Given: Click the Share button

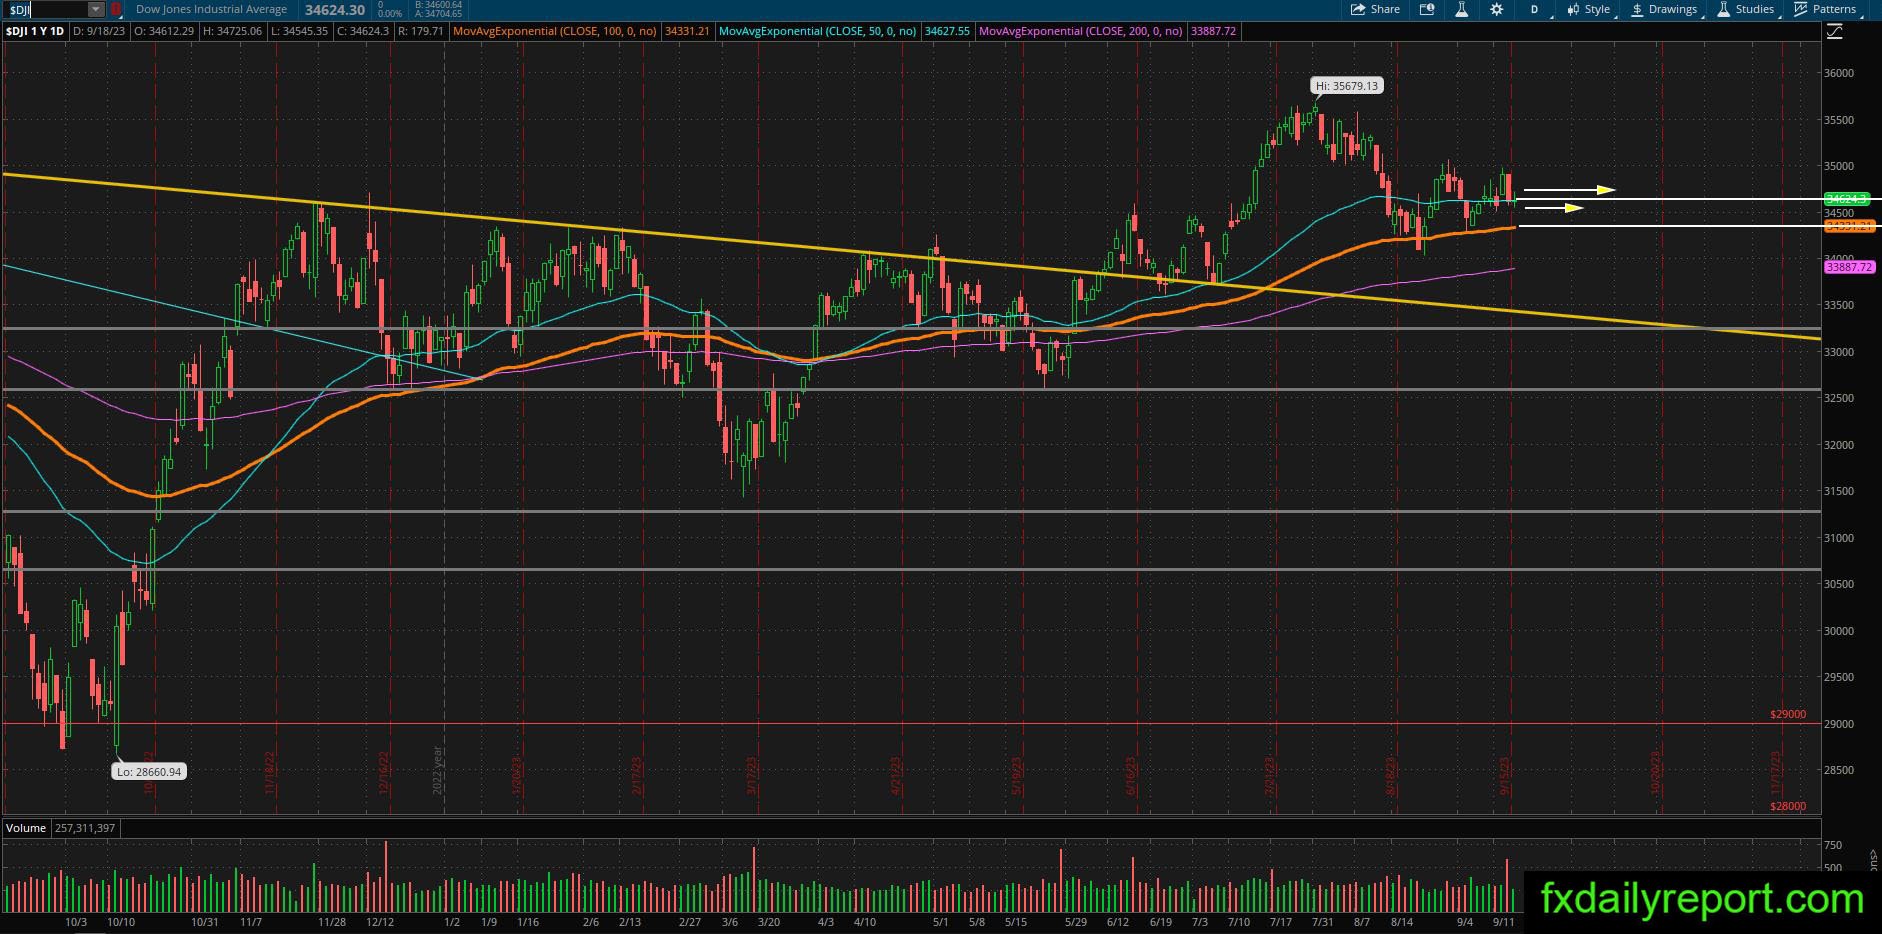Looking at the screenshot, I should coord(1375,9).
